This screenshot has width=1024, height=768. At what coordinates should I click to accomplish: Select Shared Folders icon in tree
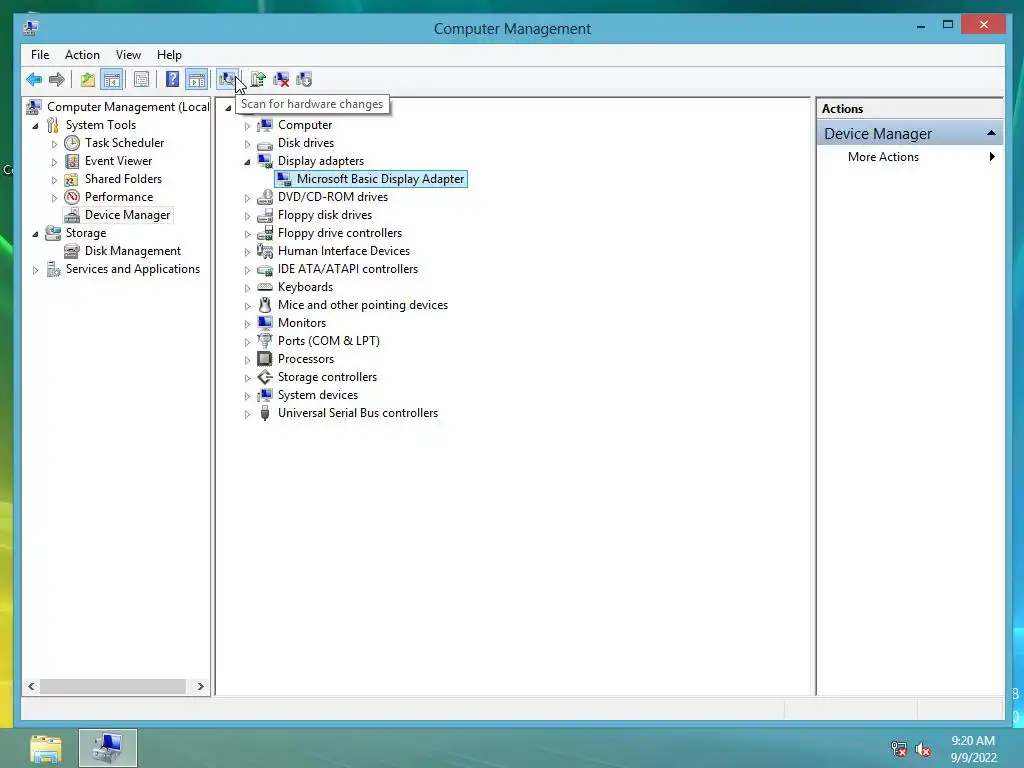click(72, 179)
